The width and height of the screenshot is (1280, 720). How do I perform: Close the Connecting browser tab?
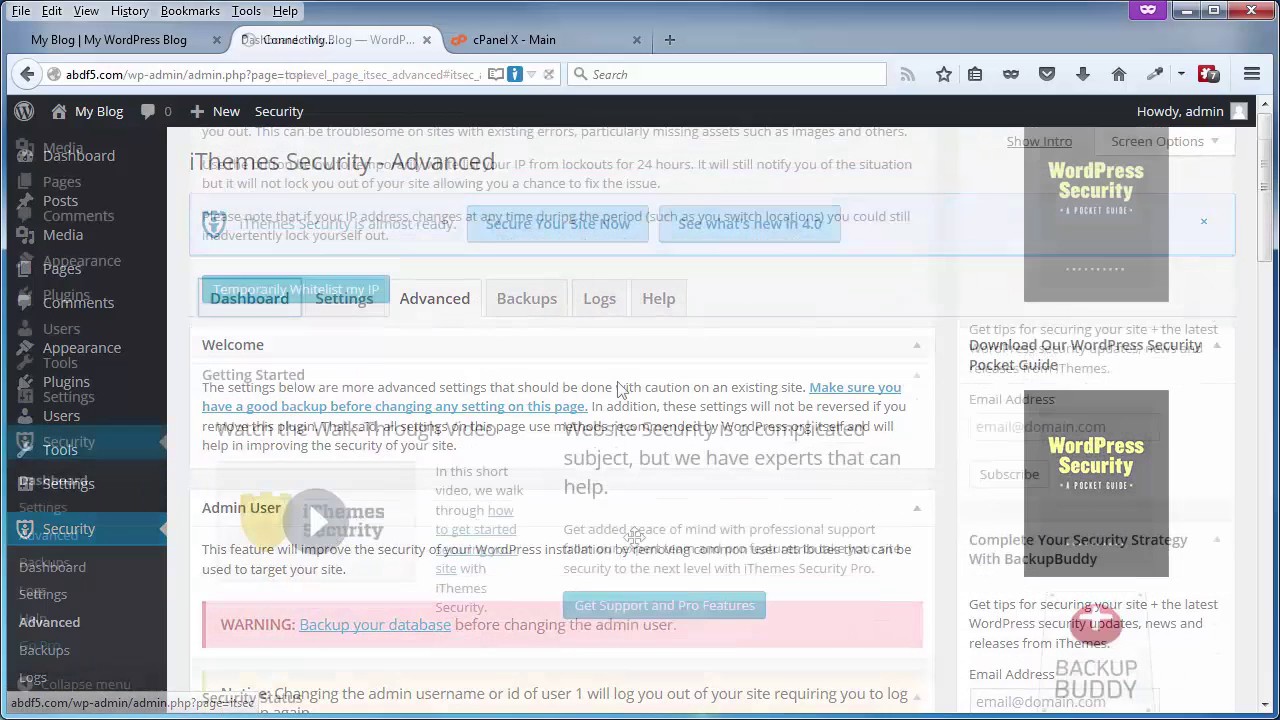tap(427, 40)
